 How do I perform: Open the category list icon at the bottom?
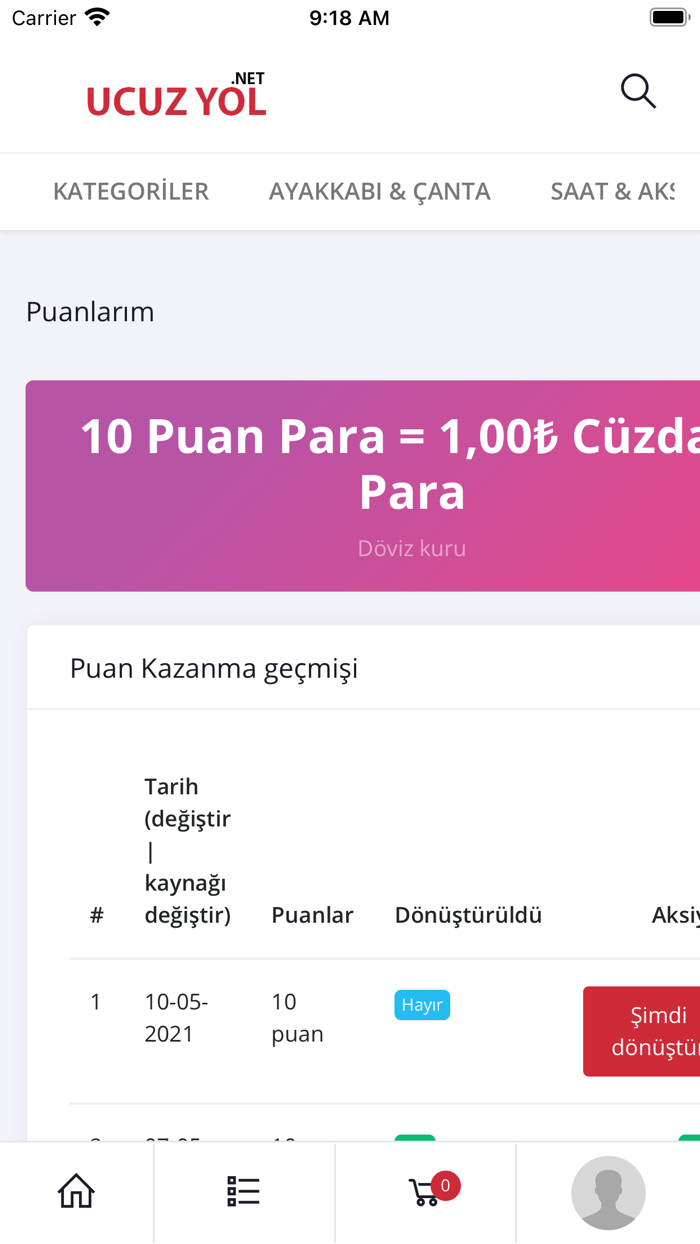coord(243,1191)
